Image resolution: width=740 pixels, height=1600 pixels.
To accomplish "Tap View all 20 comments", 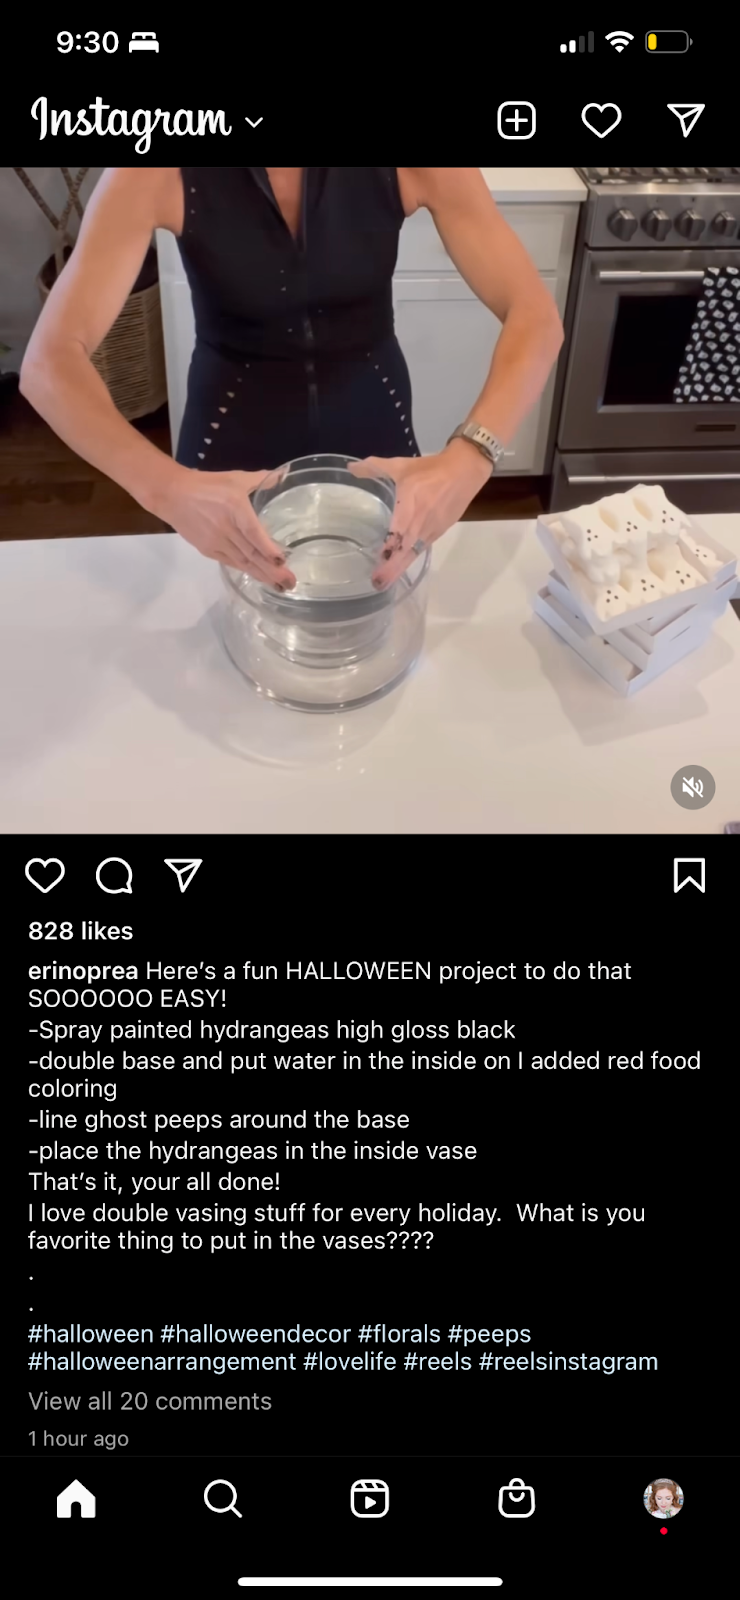I will pyautogui.click(x=150, y=1401).
